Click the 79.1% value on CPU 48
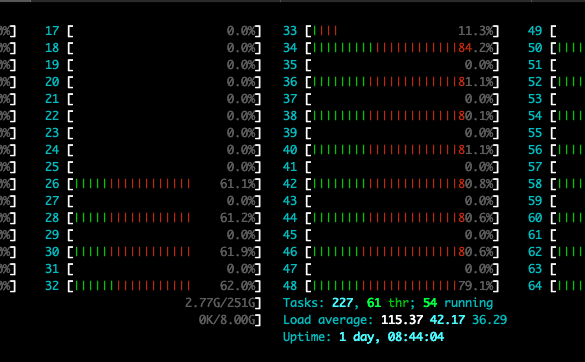Image resolution: width=585 pixels, height=362 pixels. 476,286
